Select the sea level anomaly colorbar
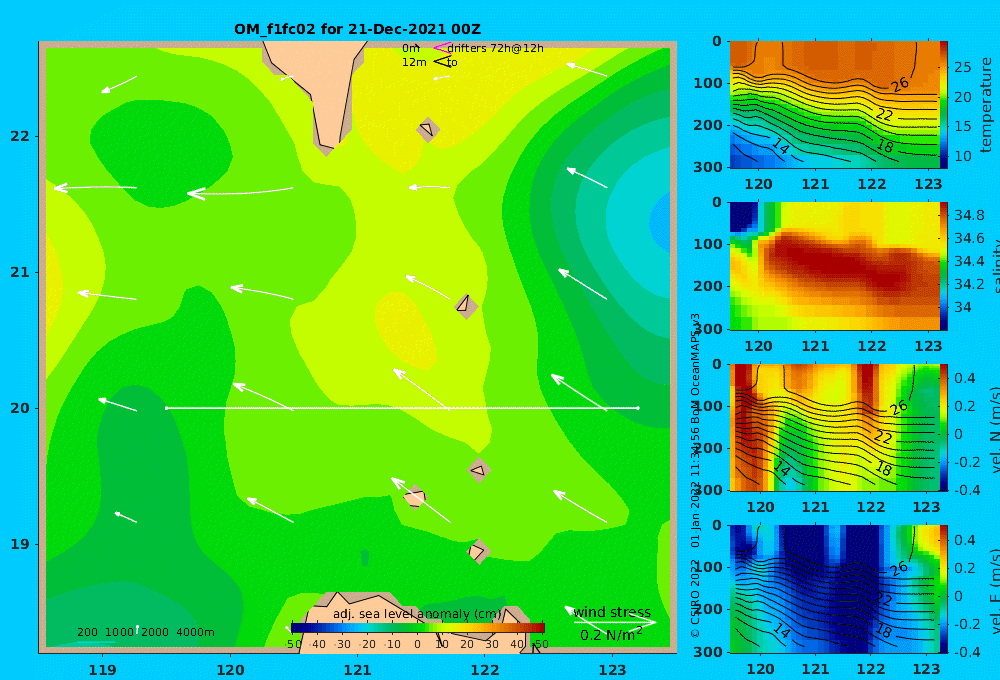The image size is (1000, 680). coord(418,627)
